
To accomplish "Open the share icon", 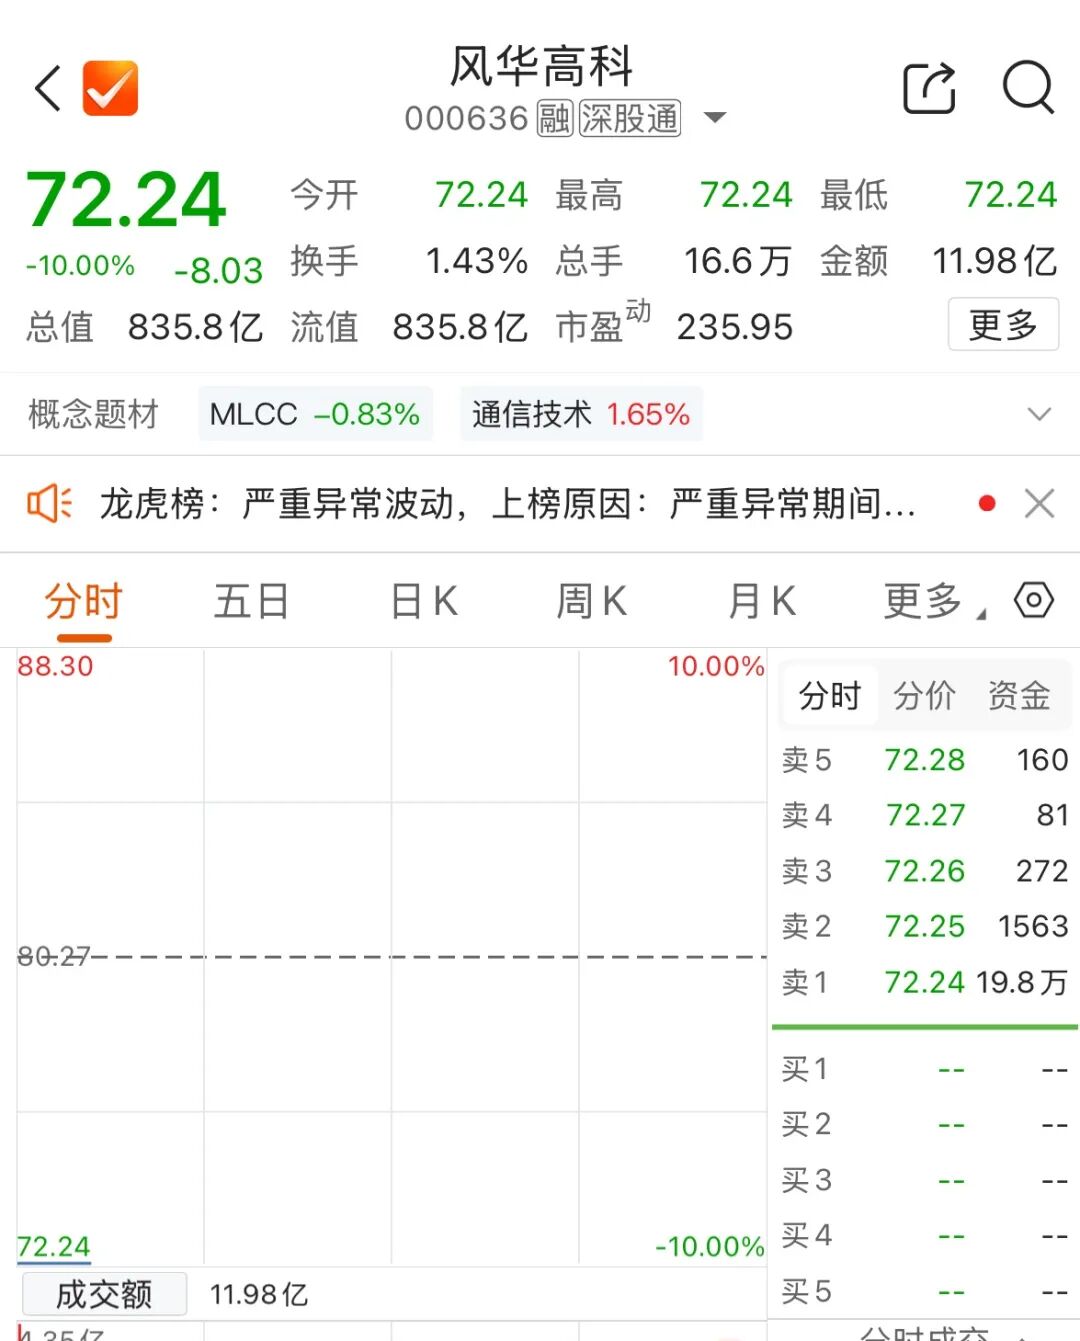I will [x=930, y=88].
